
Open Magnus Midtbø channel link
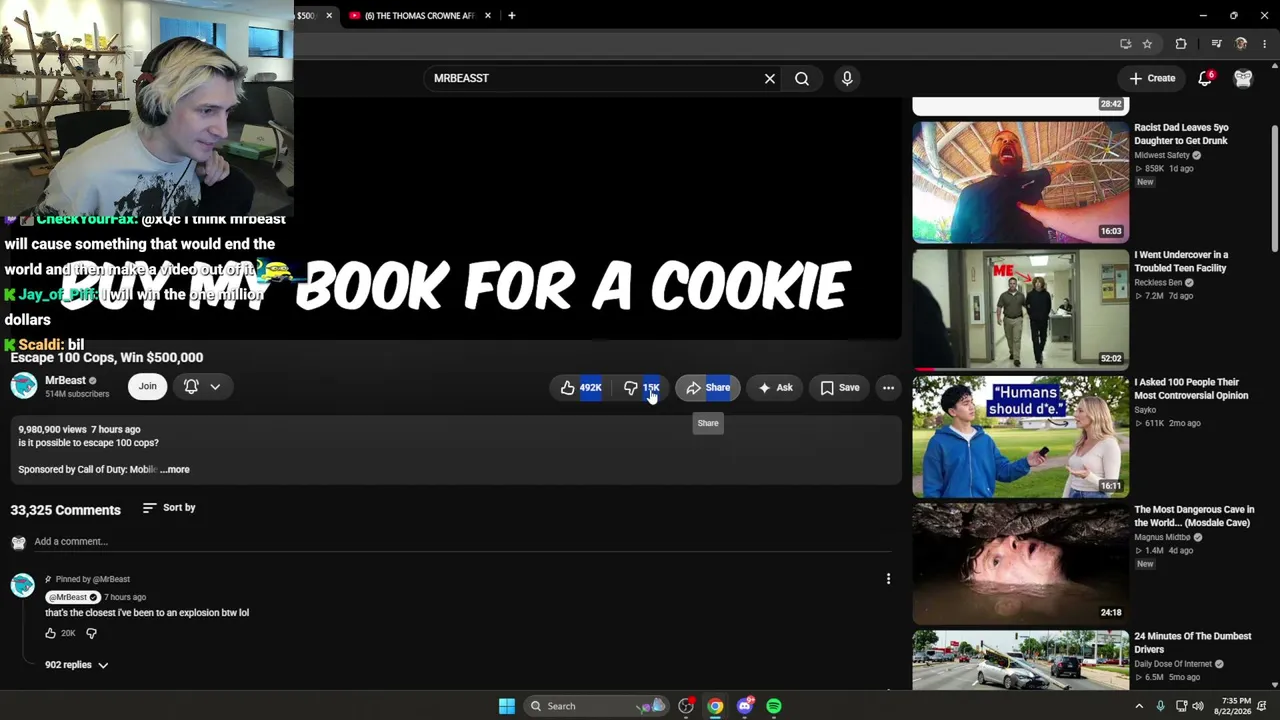pos(1162,537)
